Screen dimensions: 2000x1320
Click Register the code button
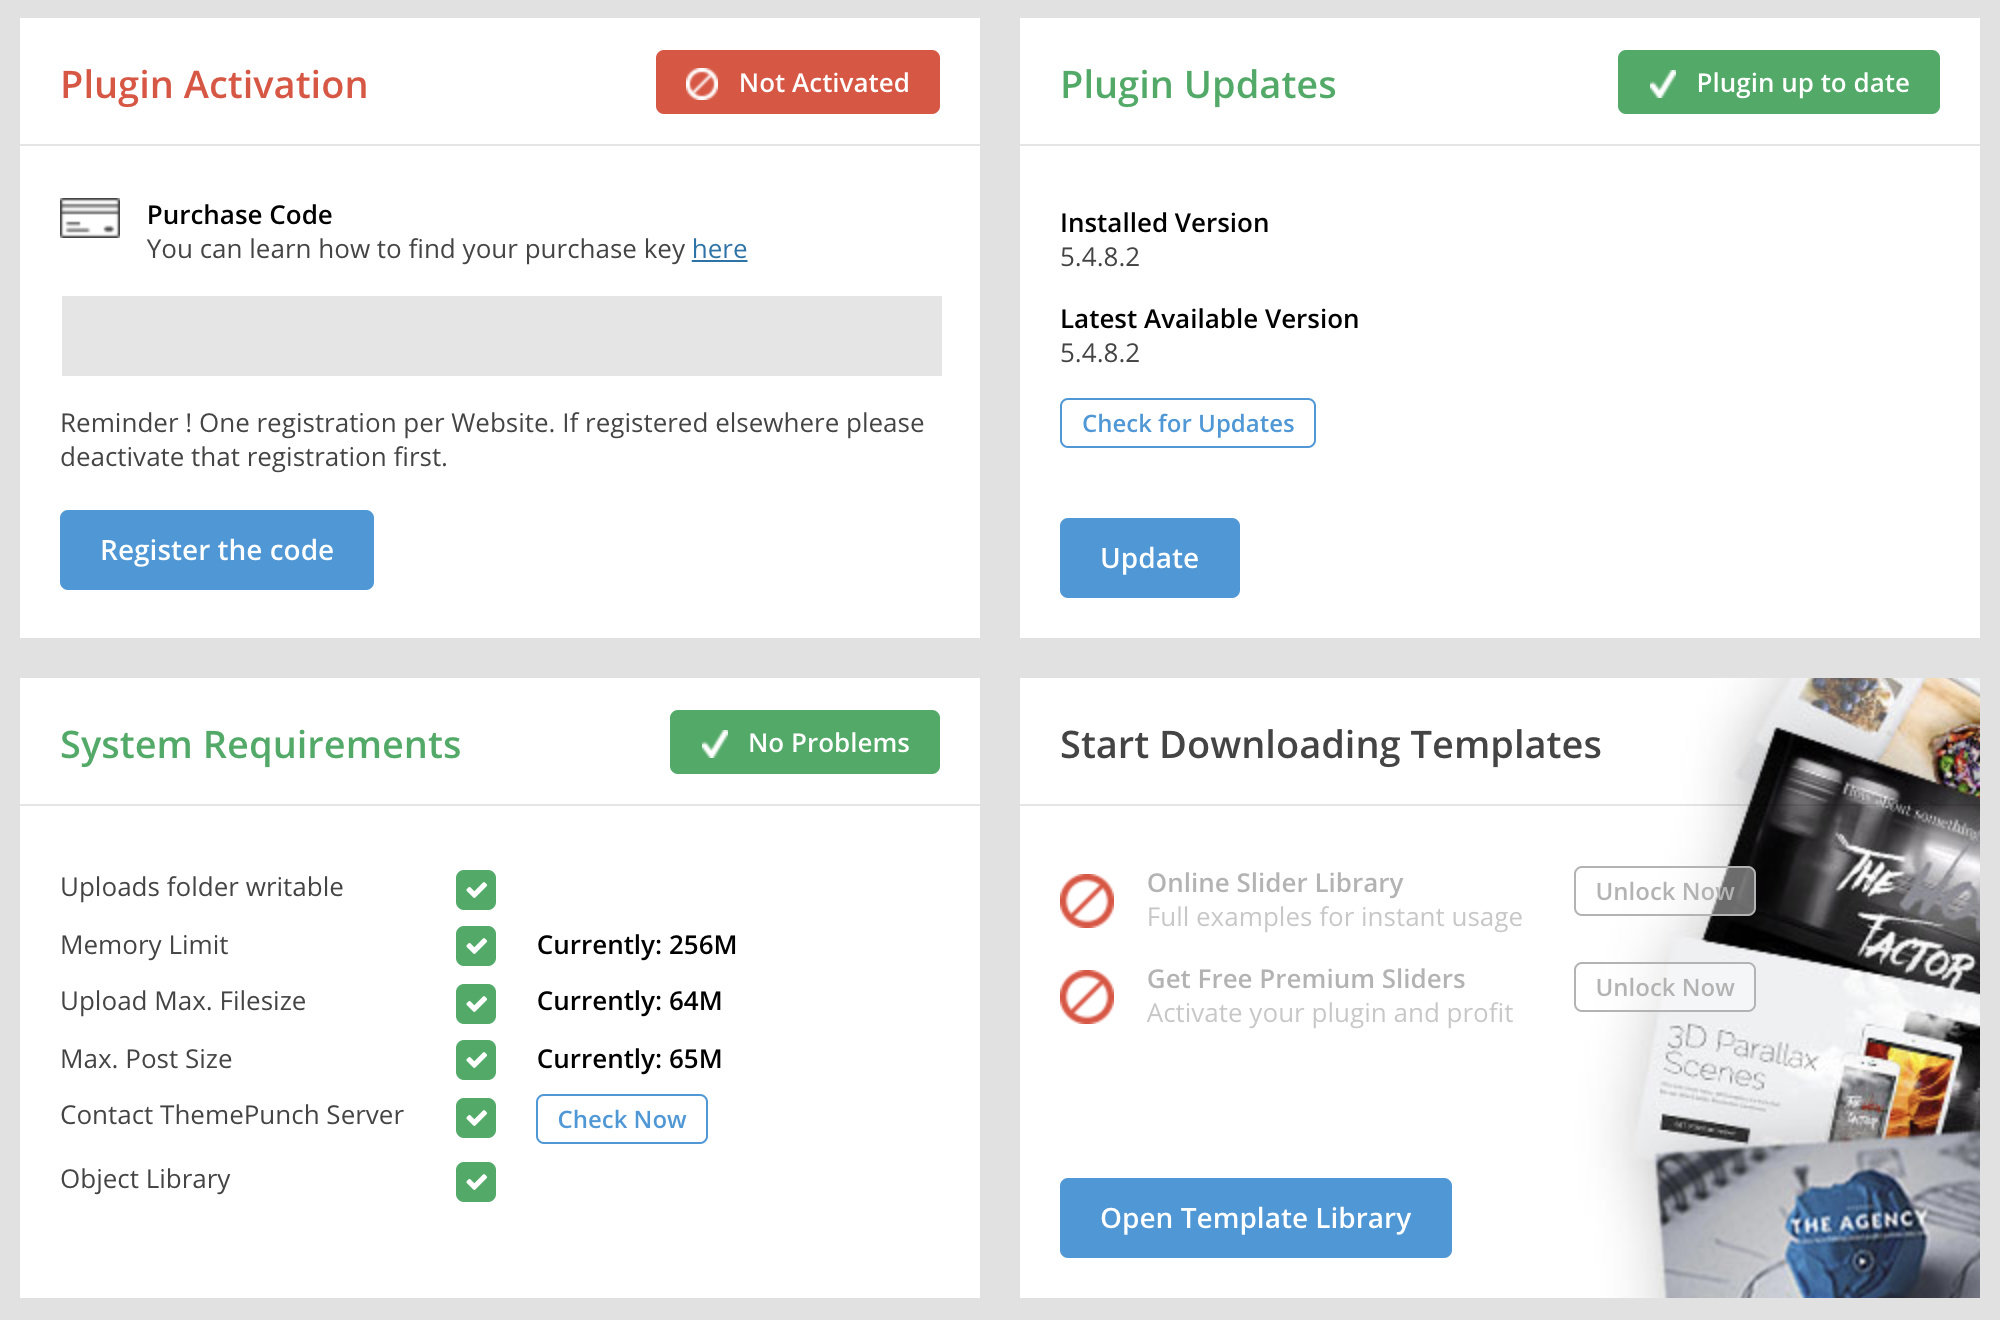pyautogui.click(x=217, y=550)
